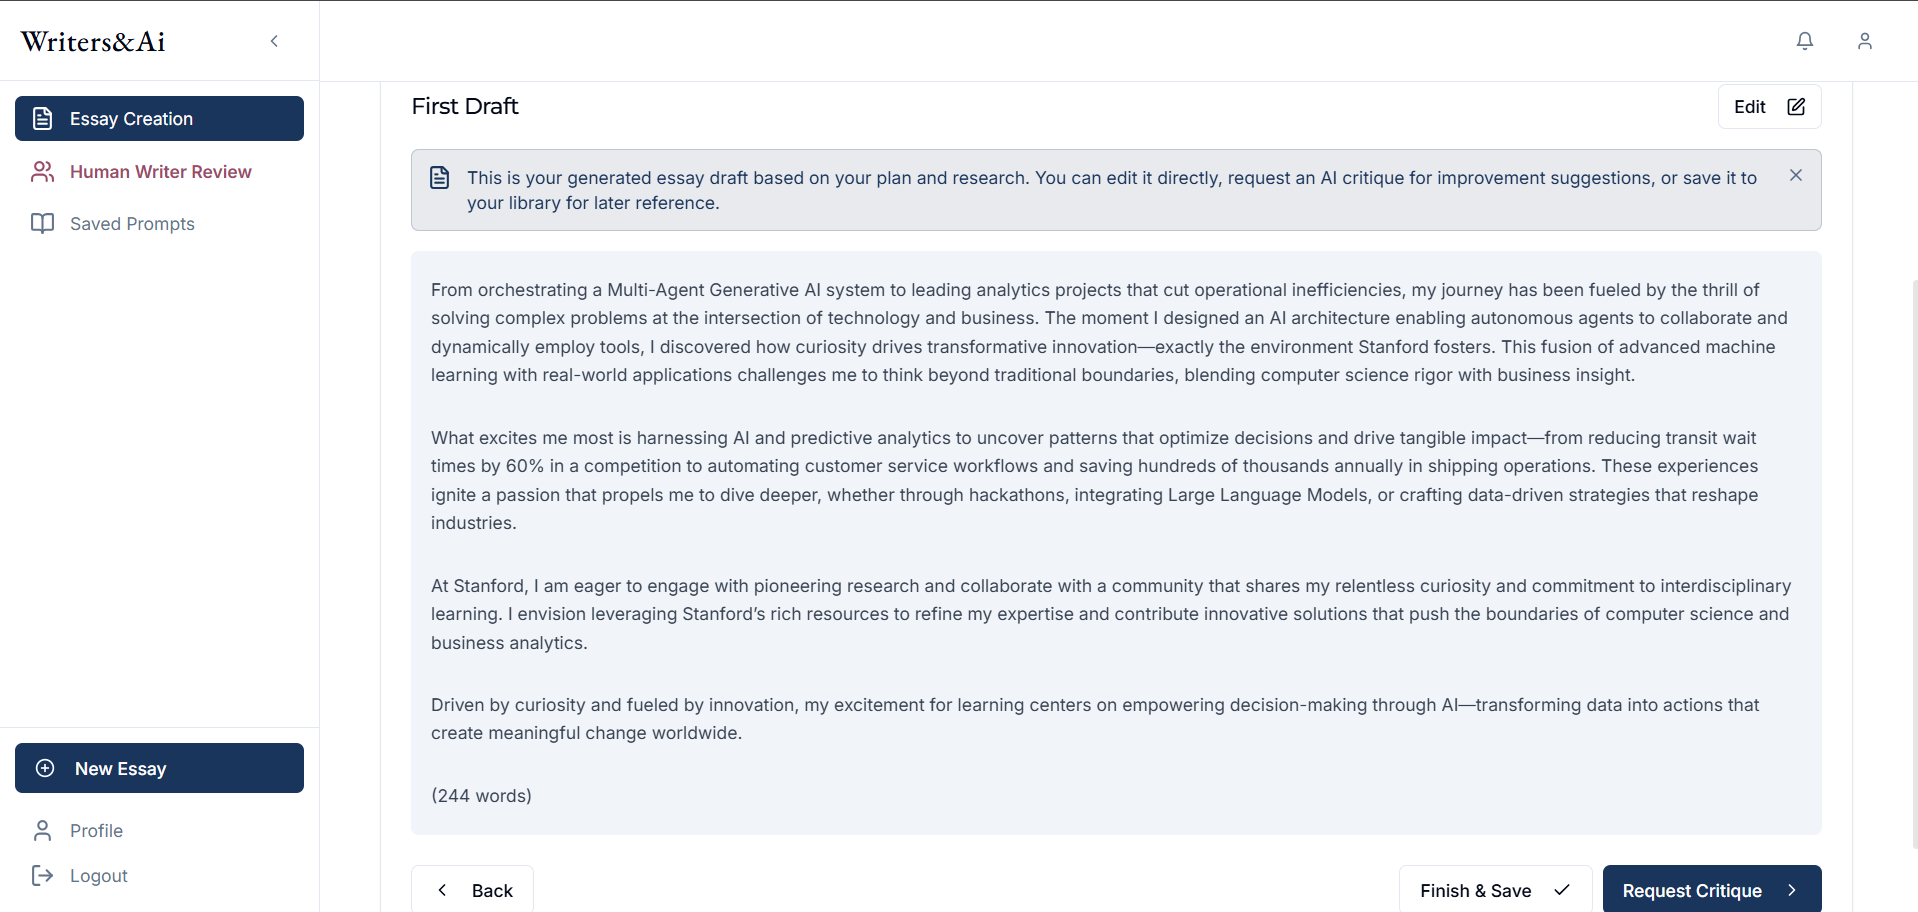Viewport: 1918px width, 912px height.
Task: Click the Essay Creation document icon
Action: [43, 119]
